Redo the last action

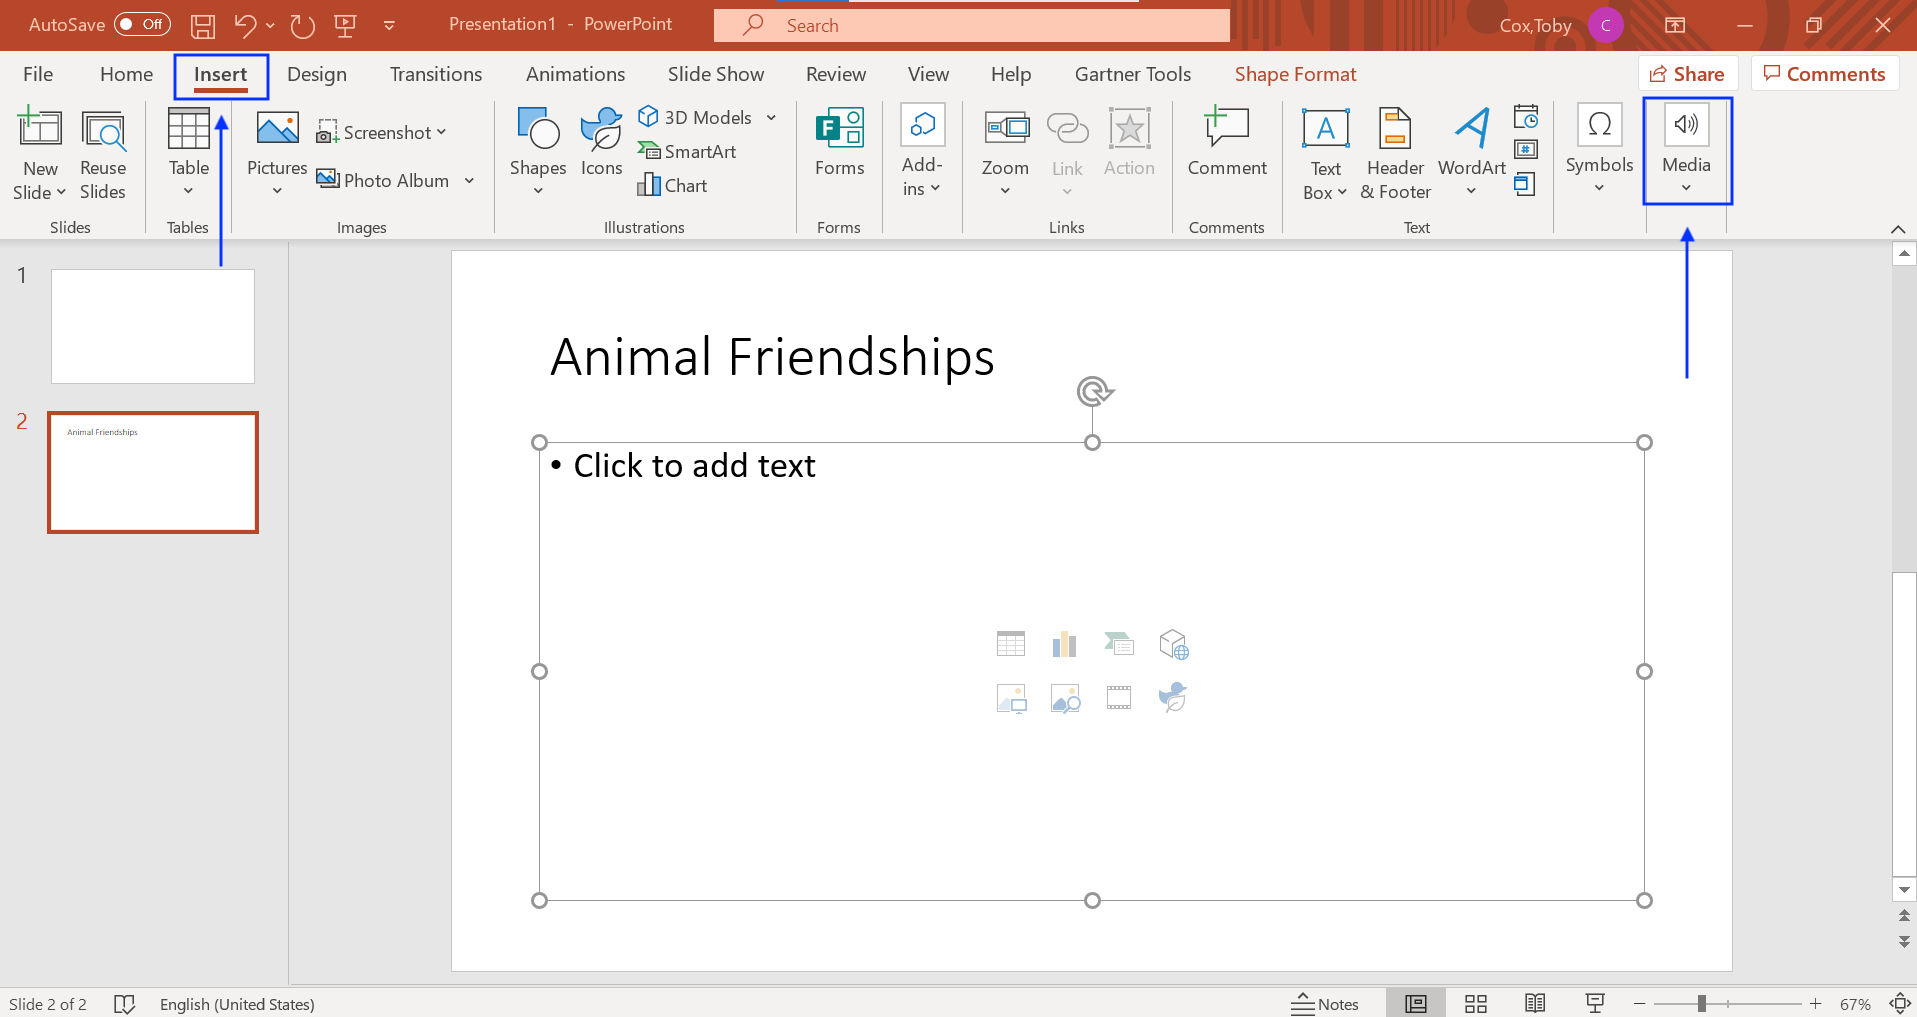pos(302,25)
